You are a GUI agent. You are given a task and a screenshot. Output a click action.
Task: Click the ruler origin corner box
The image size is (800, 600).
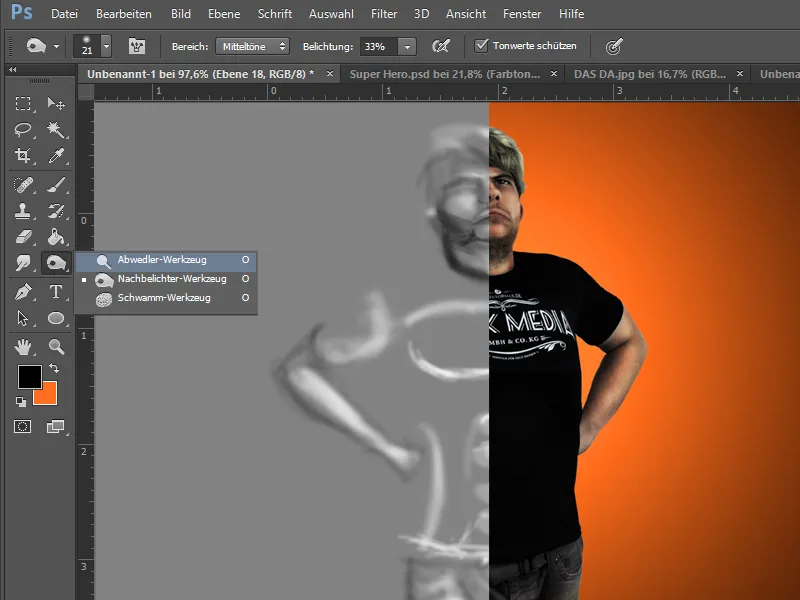(x=86, y=92)
